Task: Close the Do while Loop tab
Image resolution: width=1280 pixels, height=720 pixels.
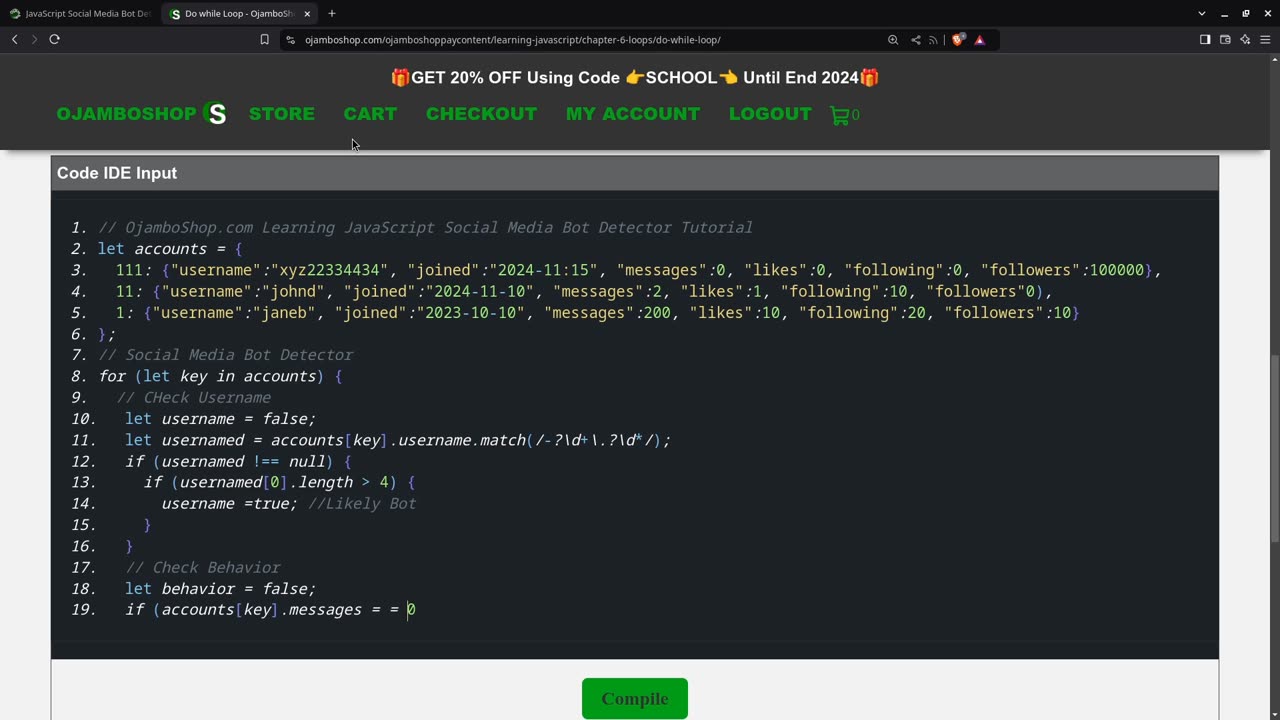Action: tap(307, 14)
